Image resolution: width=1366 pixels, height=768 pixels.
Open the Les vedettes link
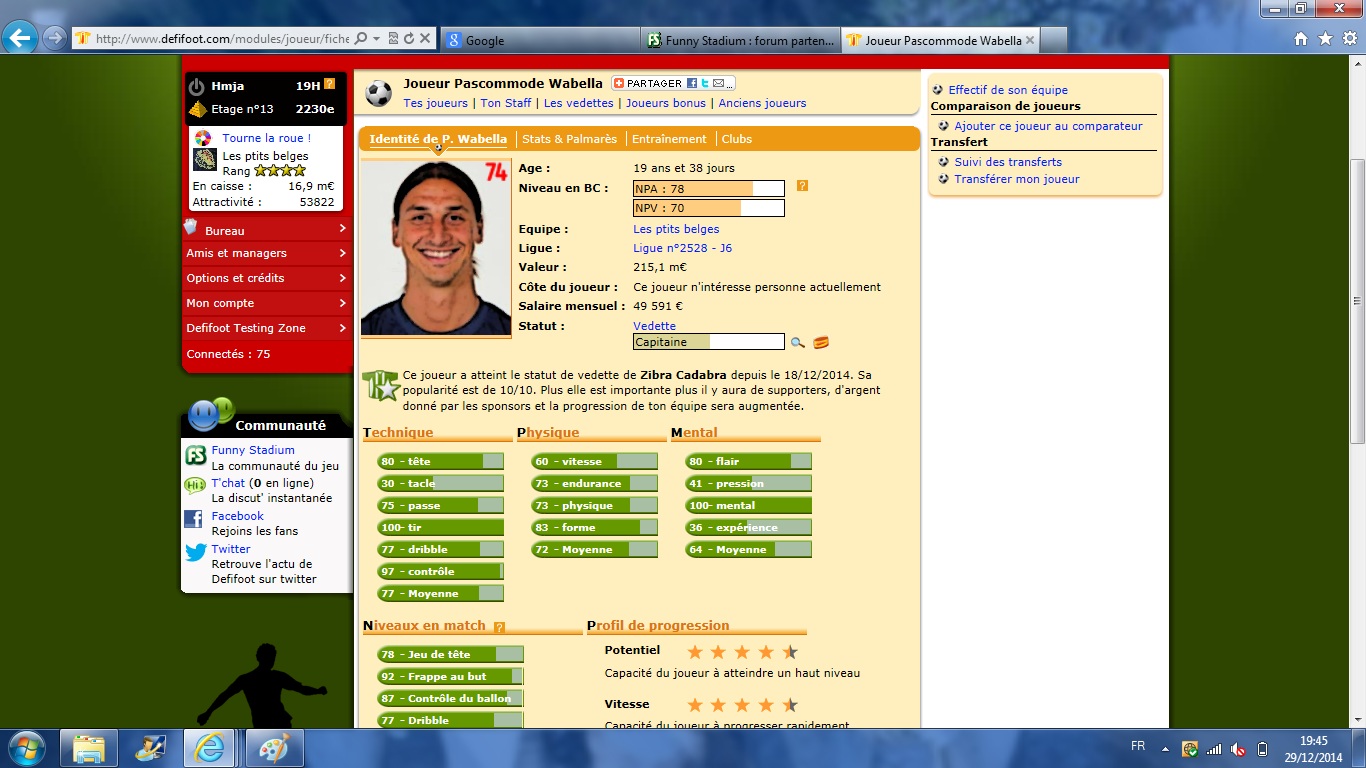[579, 103]
